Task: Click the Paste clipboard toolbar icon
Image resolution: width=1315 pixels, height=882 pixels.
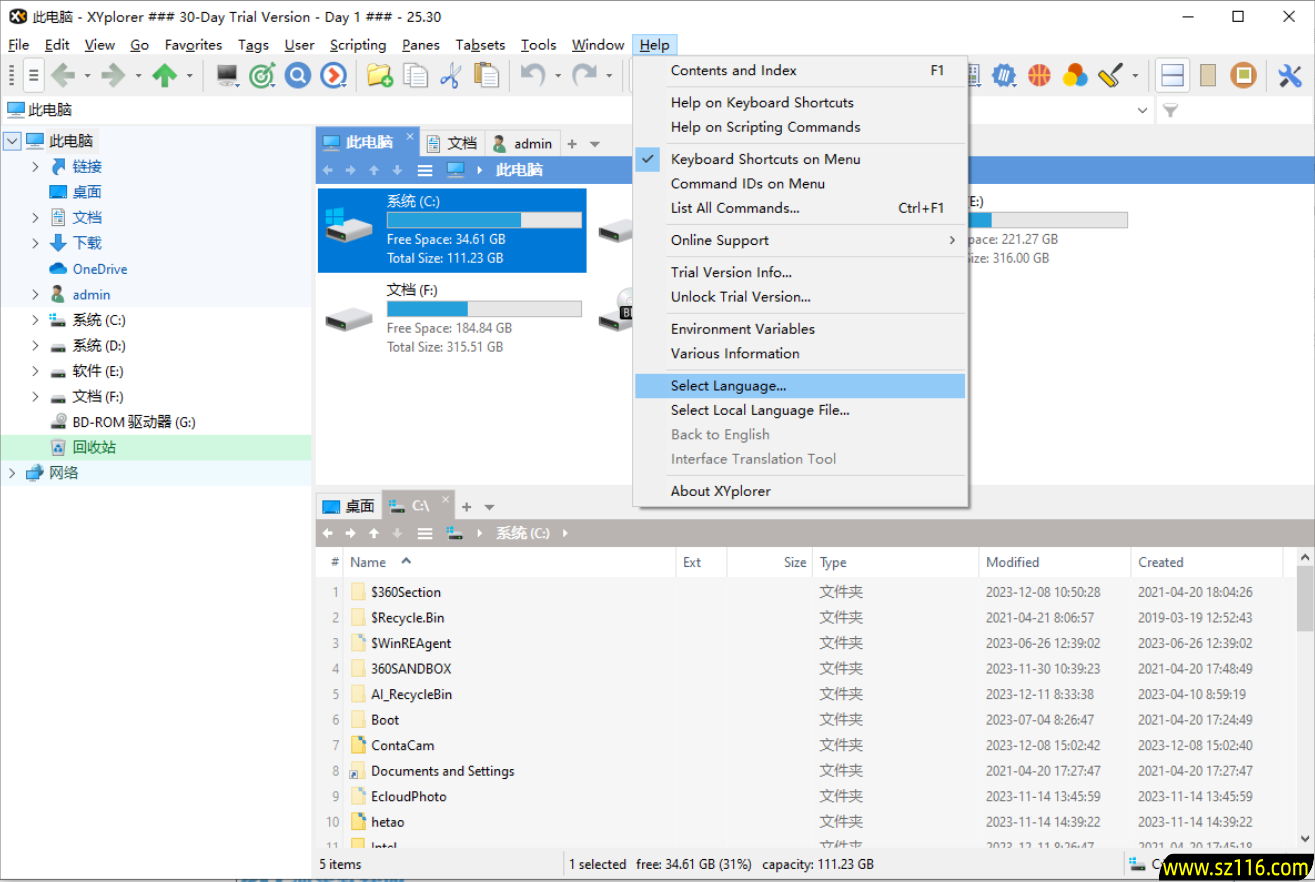Action: tap(486, 75)
